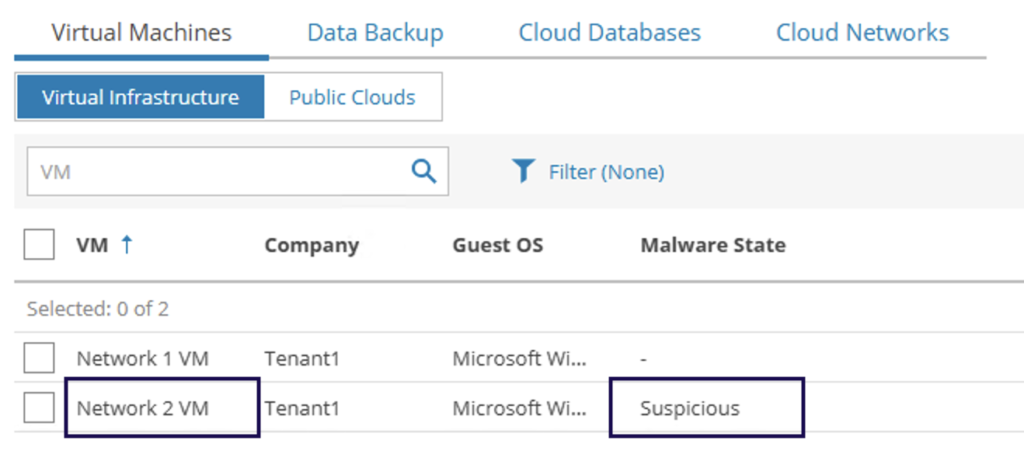Open the Filter (None) options
Image resolution: width=1024 pixels, height=451 pixels.
pyautogui.click(x=606, y=172)
